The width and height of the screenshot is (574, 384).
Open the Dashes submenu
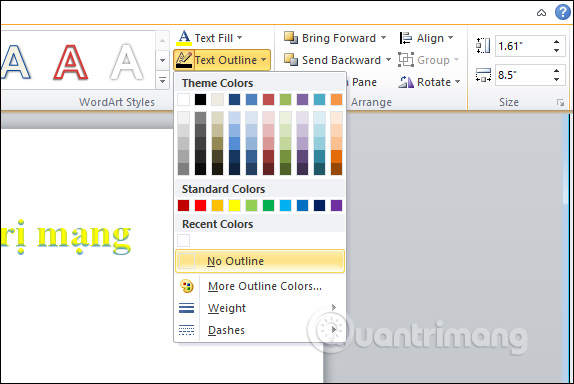[260, 330]
